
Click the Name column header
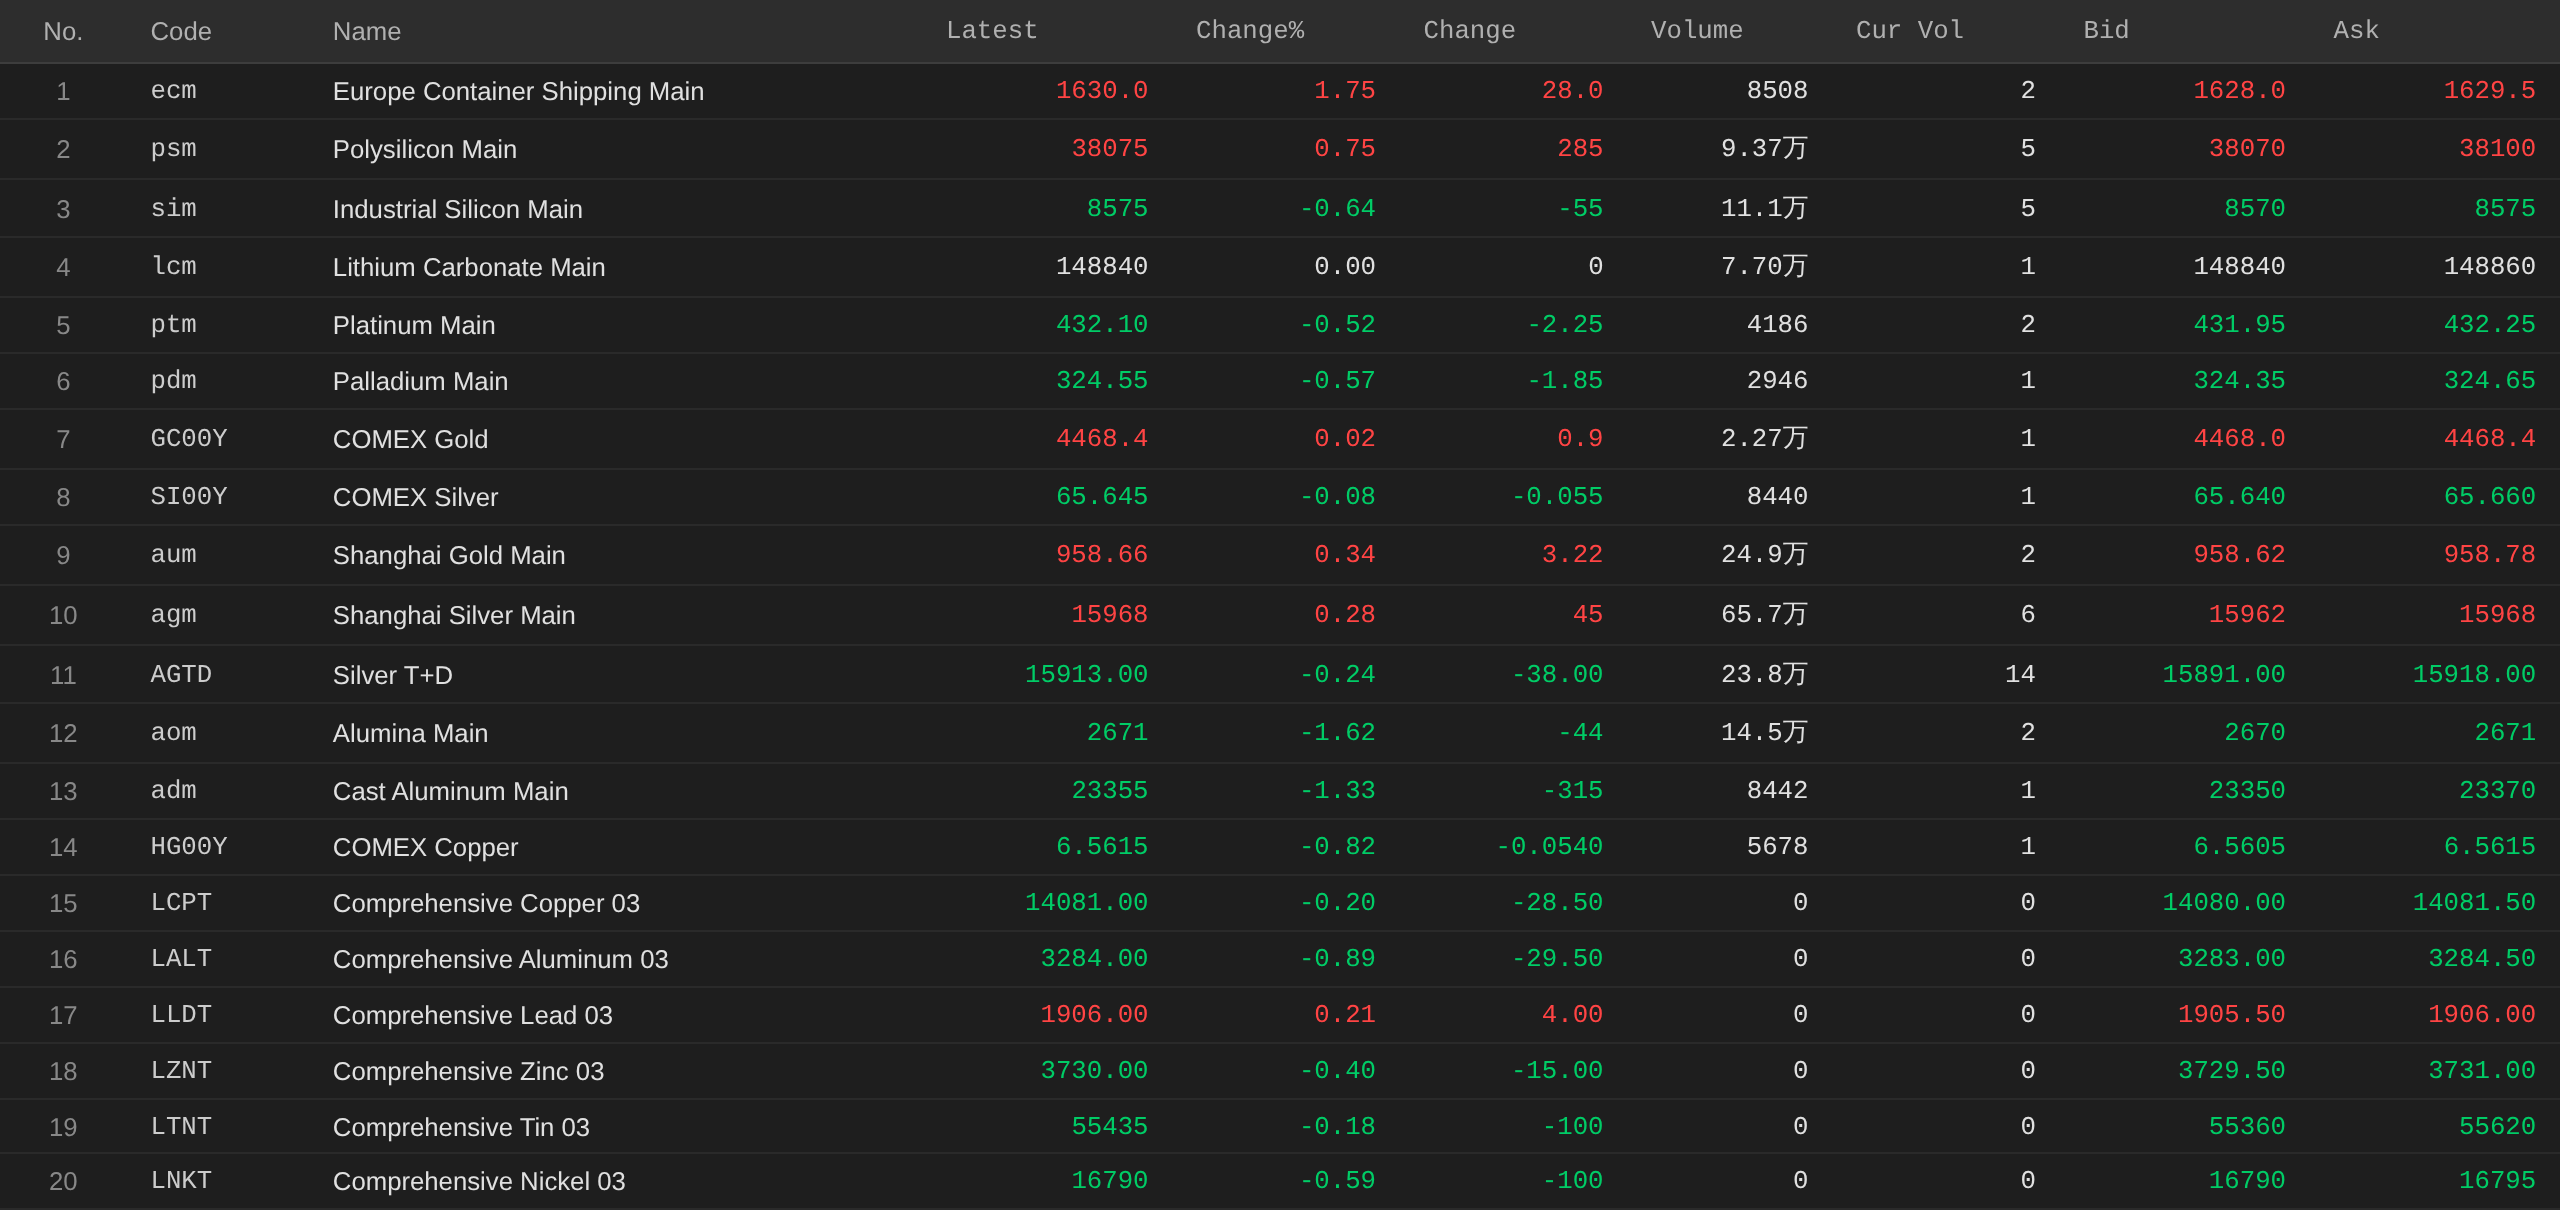point(367,32)
